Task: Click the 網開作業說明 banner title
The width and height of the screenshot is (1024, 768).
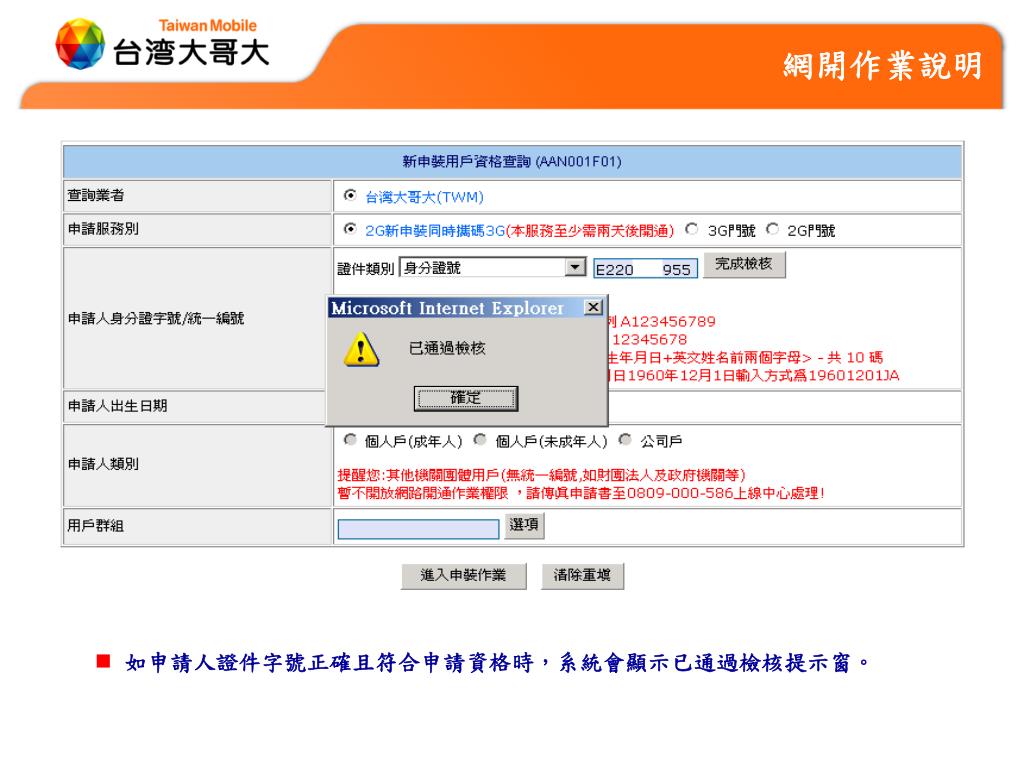Action: 883,65
